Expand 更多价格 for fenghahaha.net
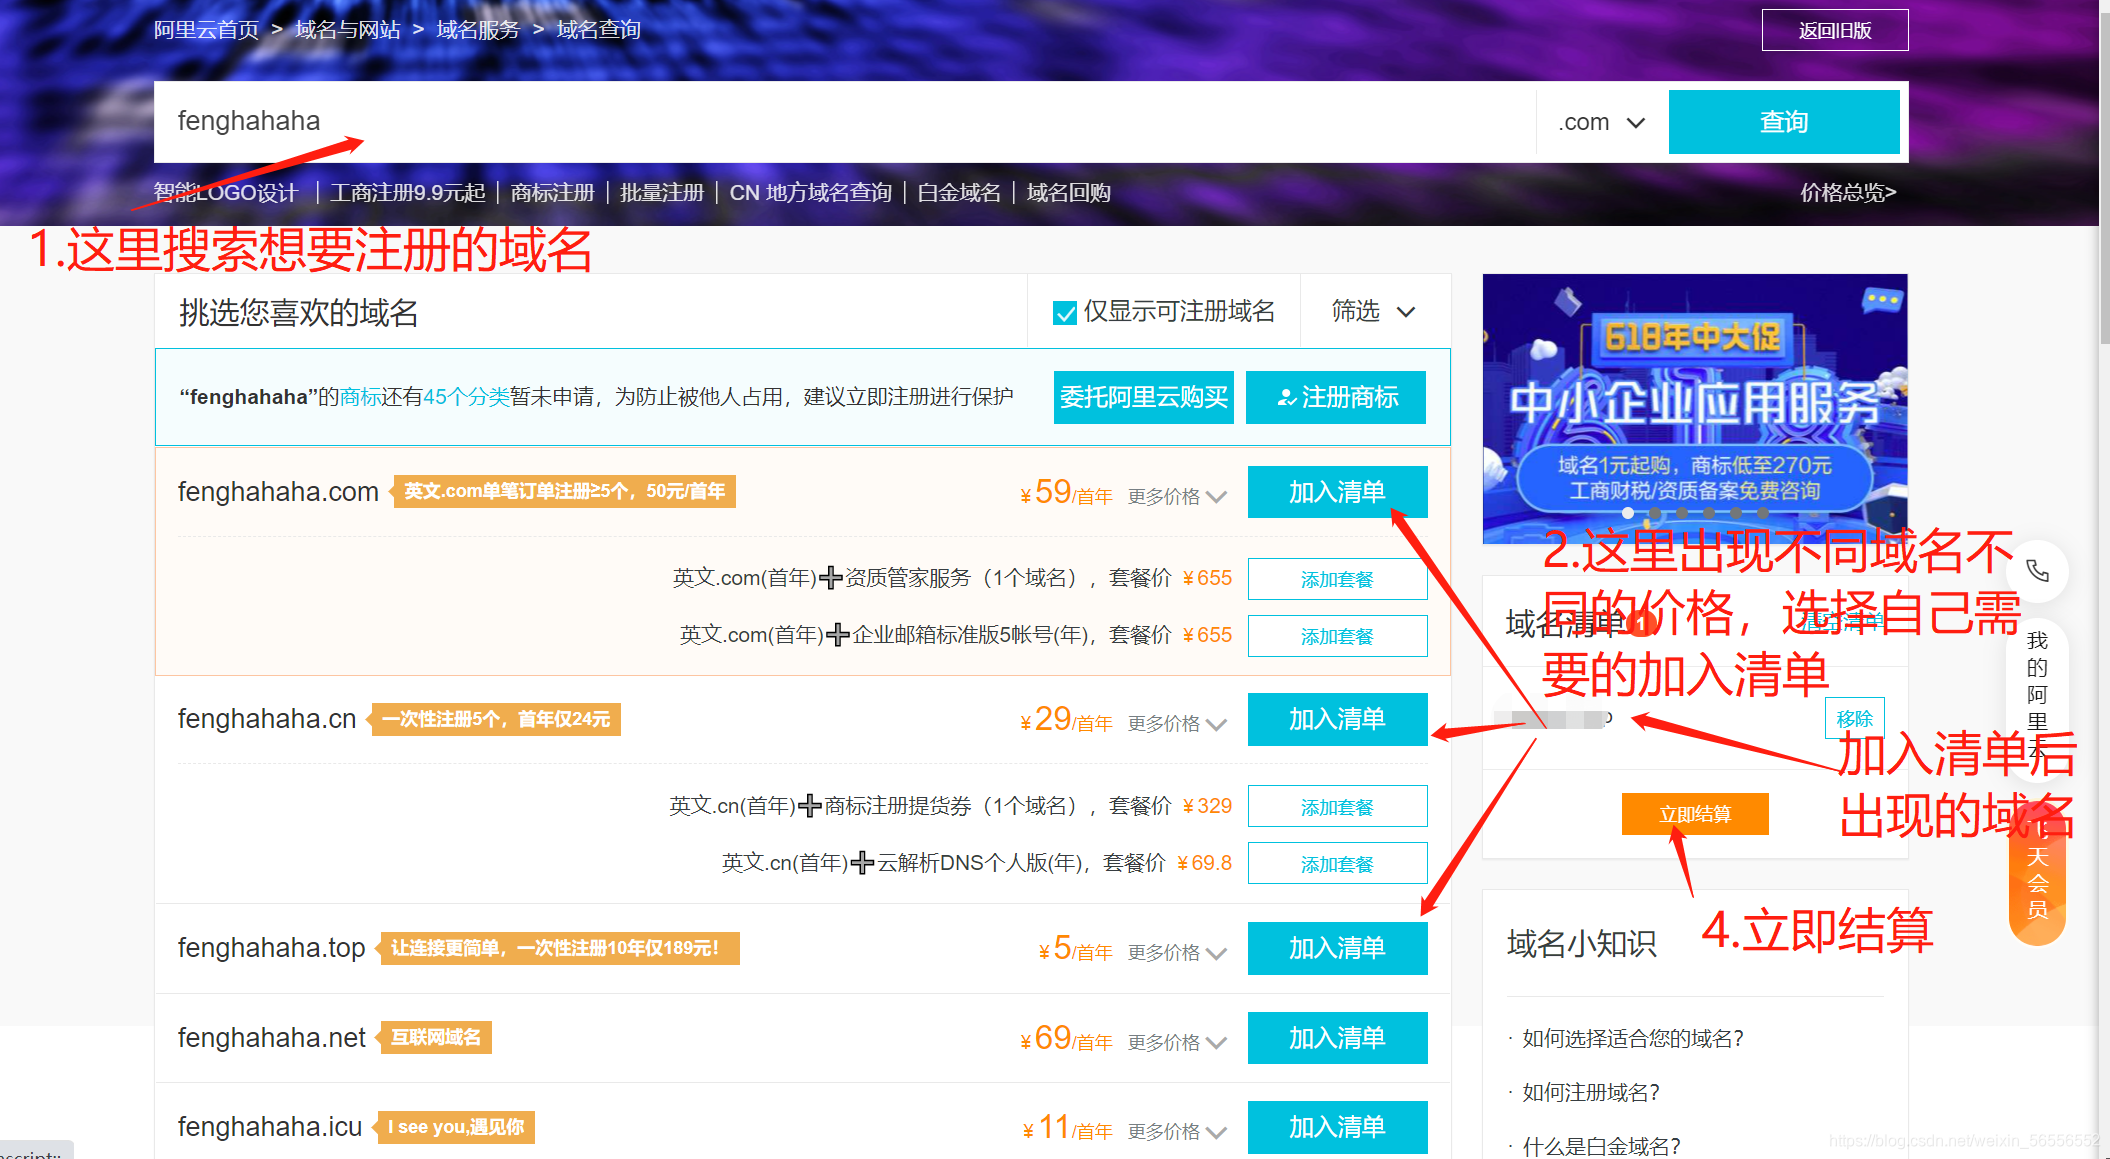Viewport: 2110px width, 1159px height. (x=1176, y=1042)
